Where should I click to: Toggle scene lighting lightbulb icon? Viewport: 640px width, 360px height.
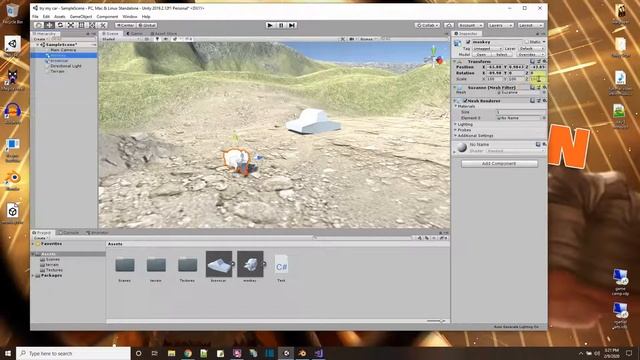(157, 39)
